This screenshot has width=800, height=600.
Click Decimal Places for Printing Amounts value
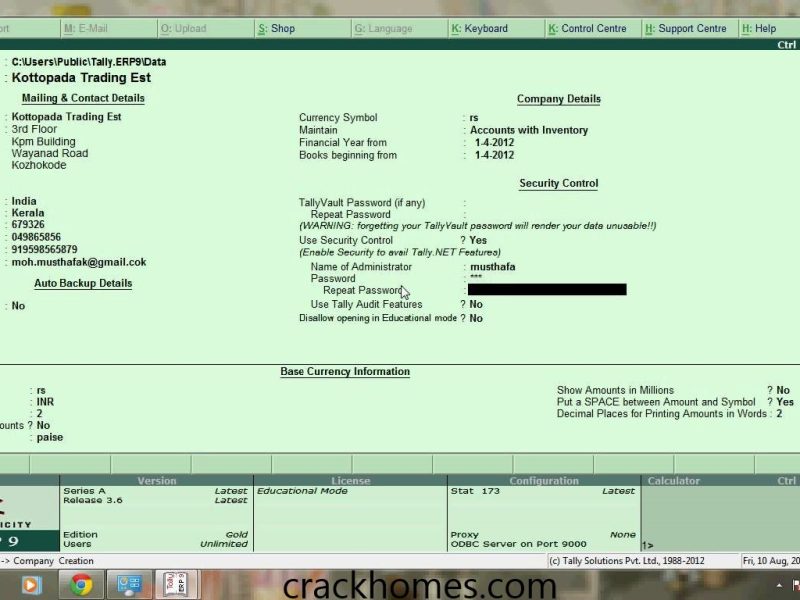coord(780,414)
